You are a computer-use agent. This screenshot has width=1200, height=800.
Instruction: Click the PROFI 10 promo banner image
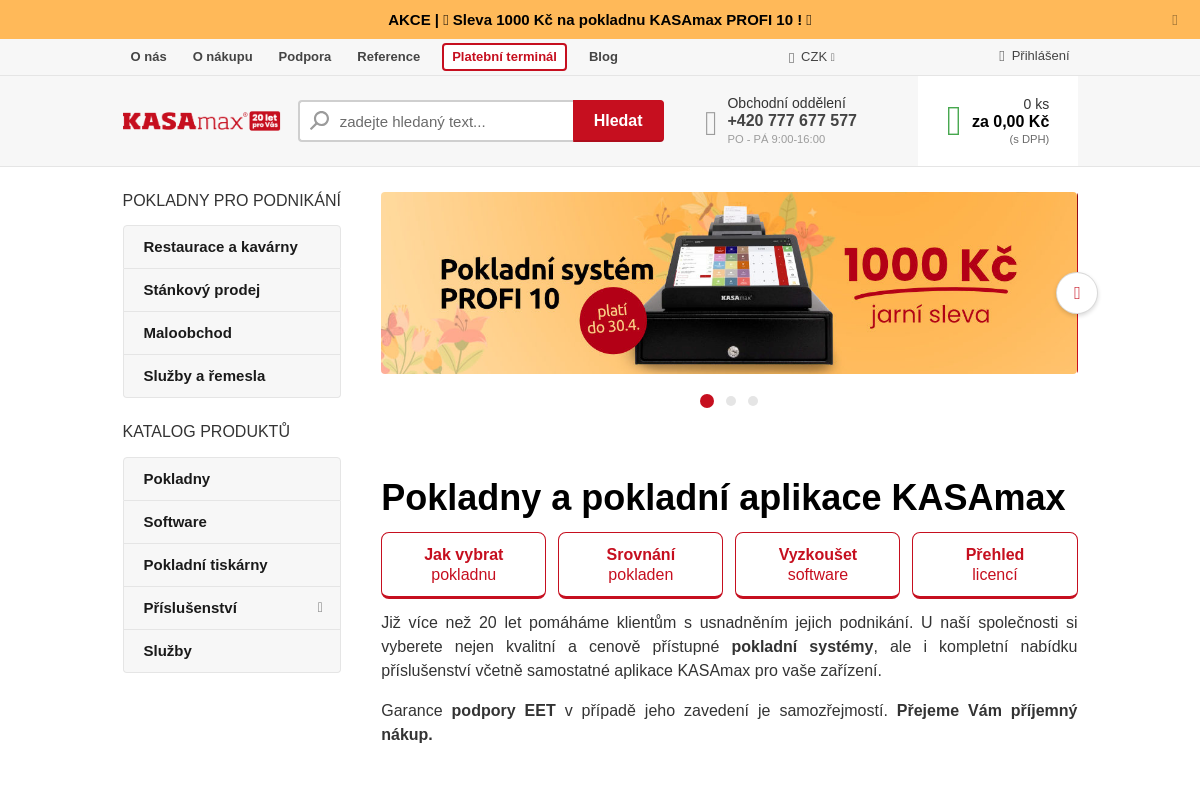click(x=729, y=283)
